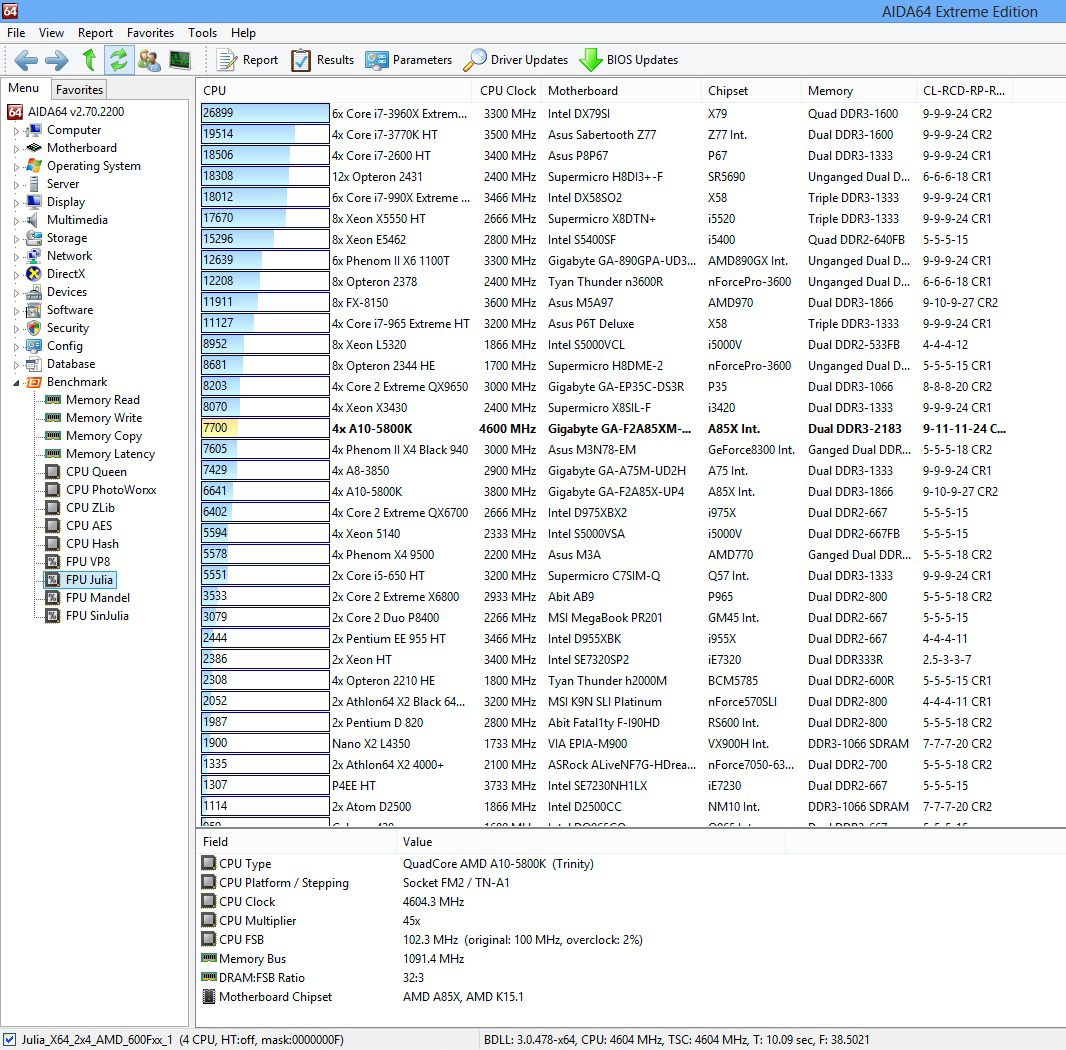
Task: Select the Memory Latency benchmark icon
Action: (x=53, y=454)
